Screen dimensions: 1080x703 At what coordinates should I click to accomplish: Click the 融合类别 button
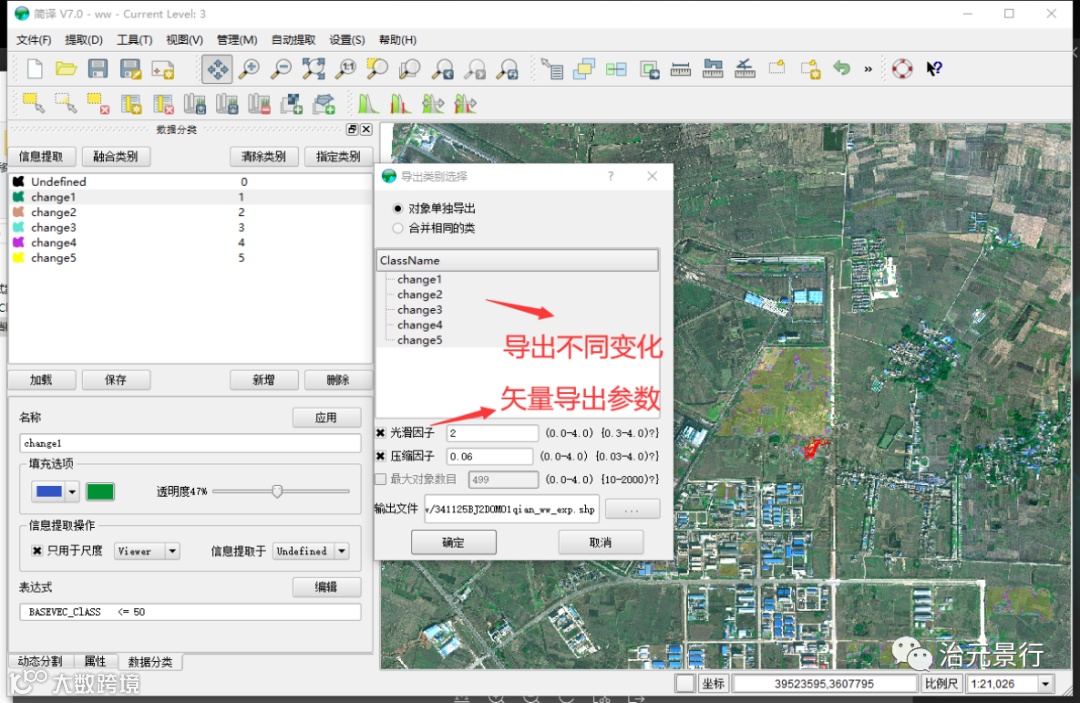(x=116, y=157)
